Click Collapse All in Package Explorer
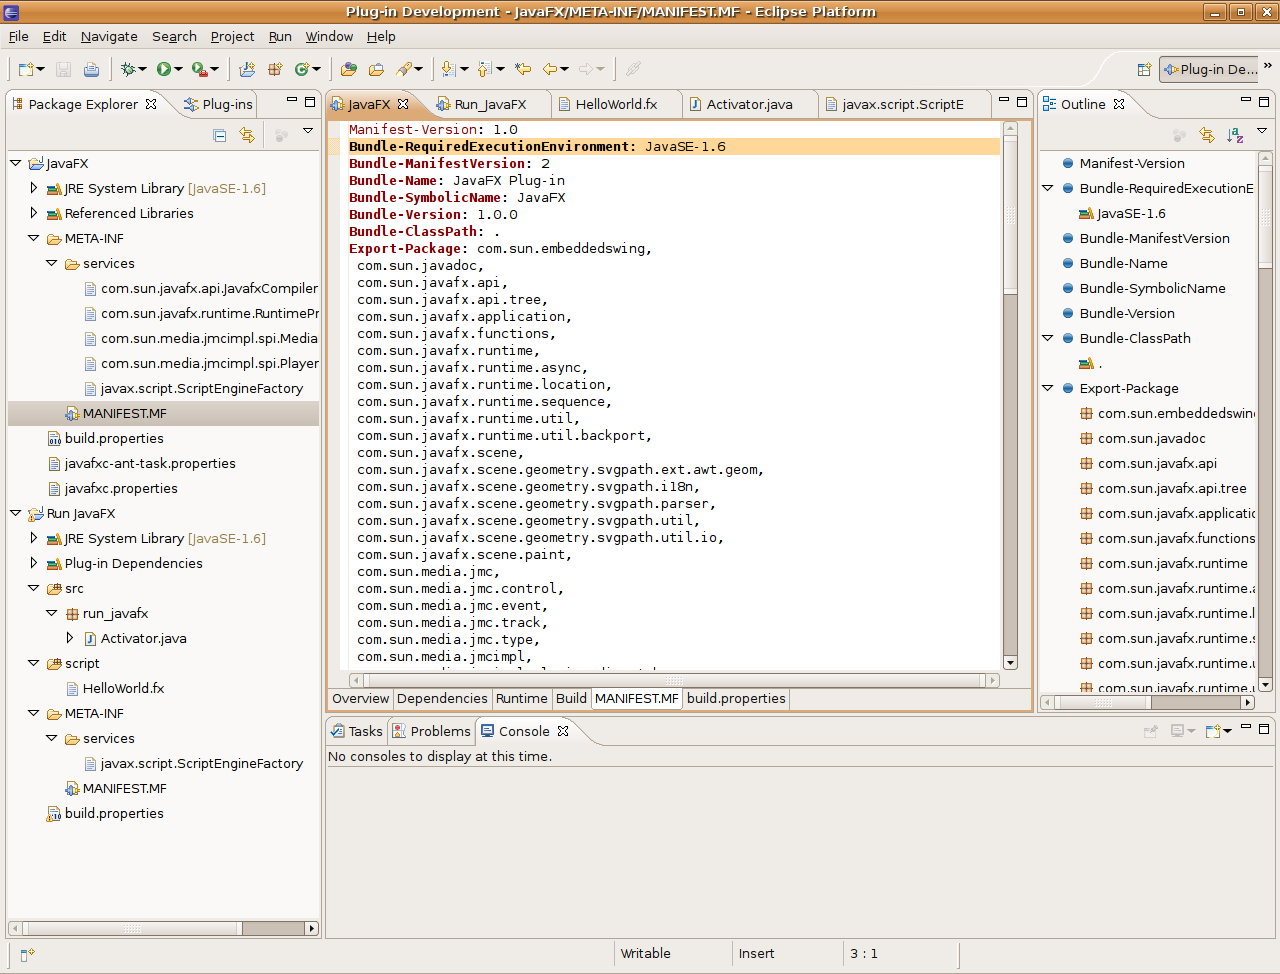1280x974 pixels. tap(220, 135)
